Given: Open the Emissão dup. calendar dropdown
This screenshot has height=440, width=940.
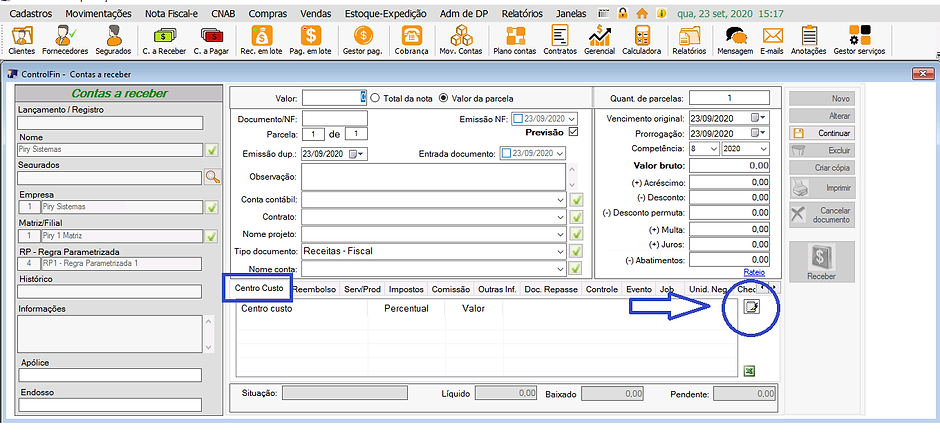Looking at the screenshot, I should (356, 154).
